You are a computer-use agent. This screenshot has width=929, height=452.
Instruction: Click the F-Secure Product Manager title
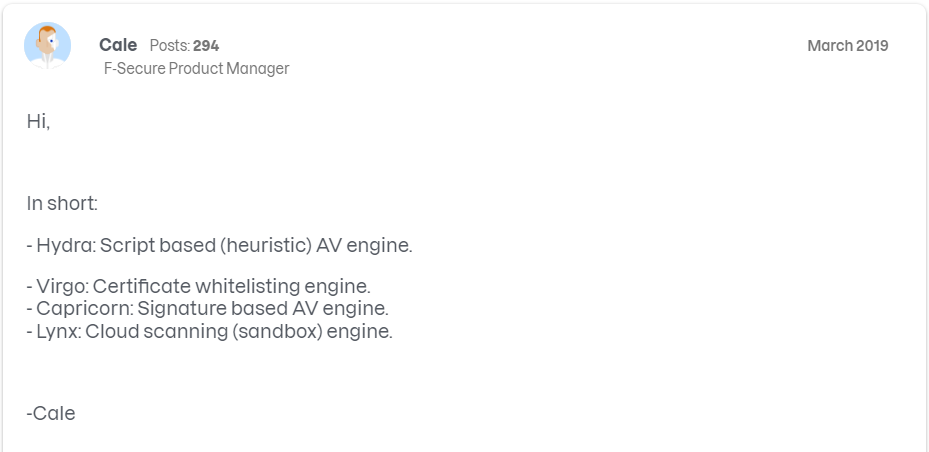coord(196,69)
